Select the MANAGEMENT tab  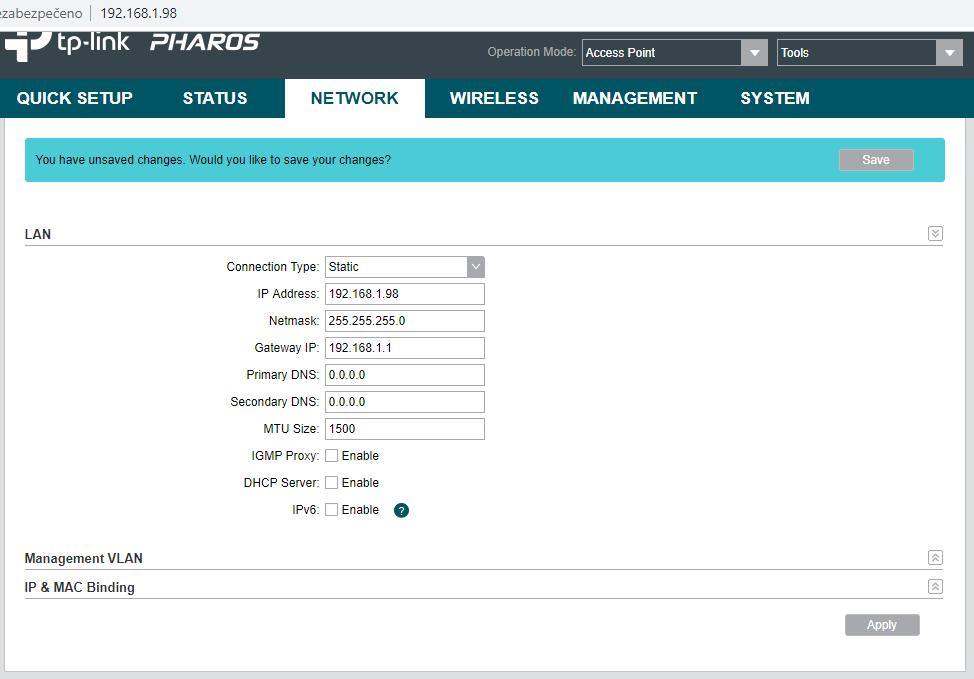pos(635,98)
